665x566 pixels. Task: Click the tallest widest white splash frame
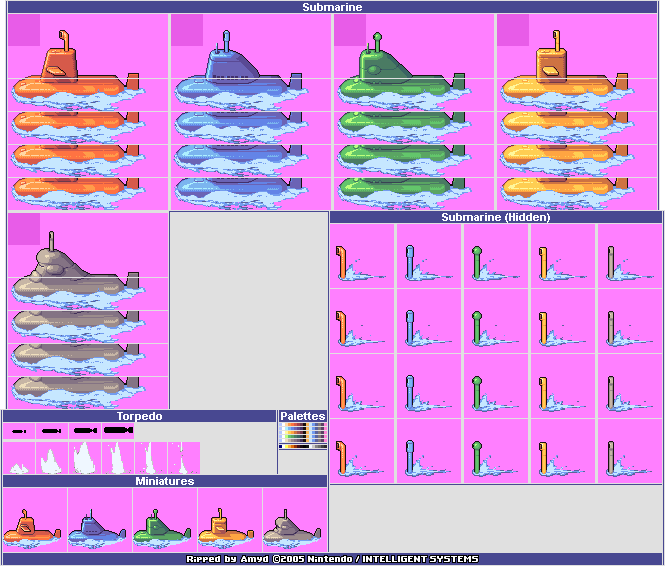tap(85, 458)
